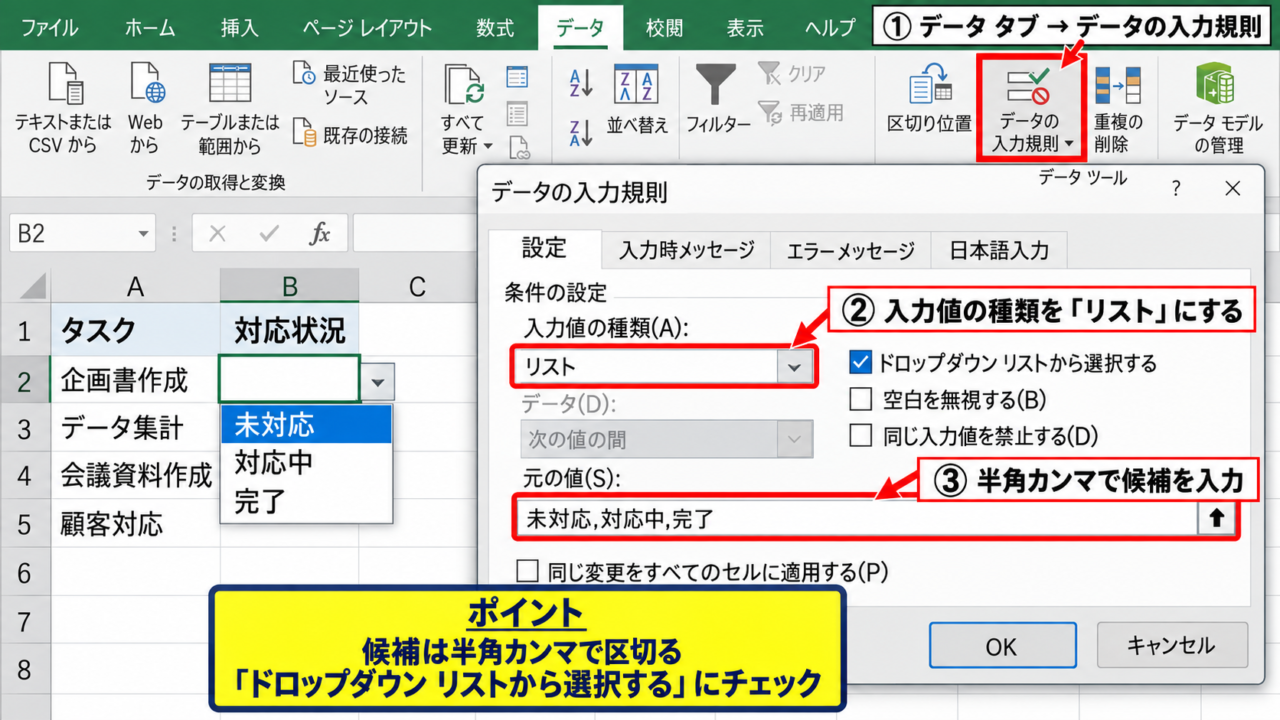1280x720 pixels.
Task: Select column A header
Action: [x=135, y=286]
